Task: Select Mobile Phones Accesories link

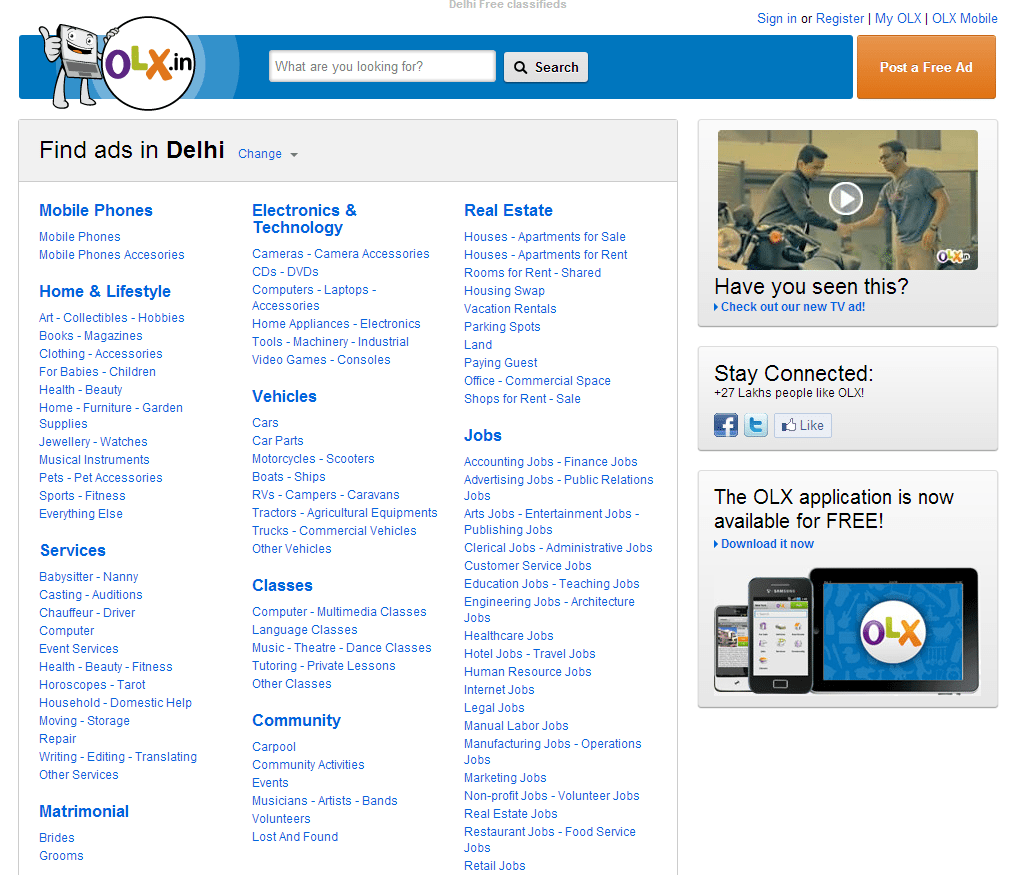Action: pos(111,255)
